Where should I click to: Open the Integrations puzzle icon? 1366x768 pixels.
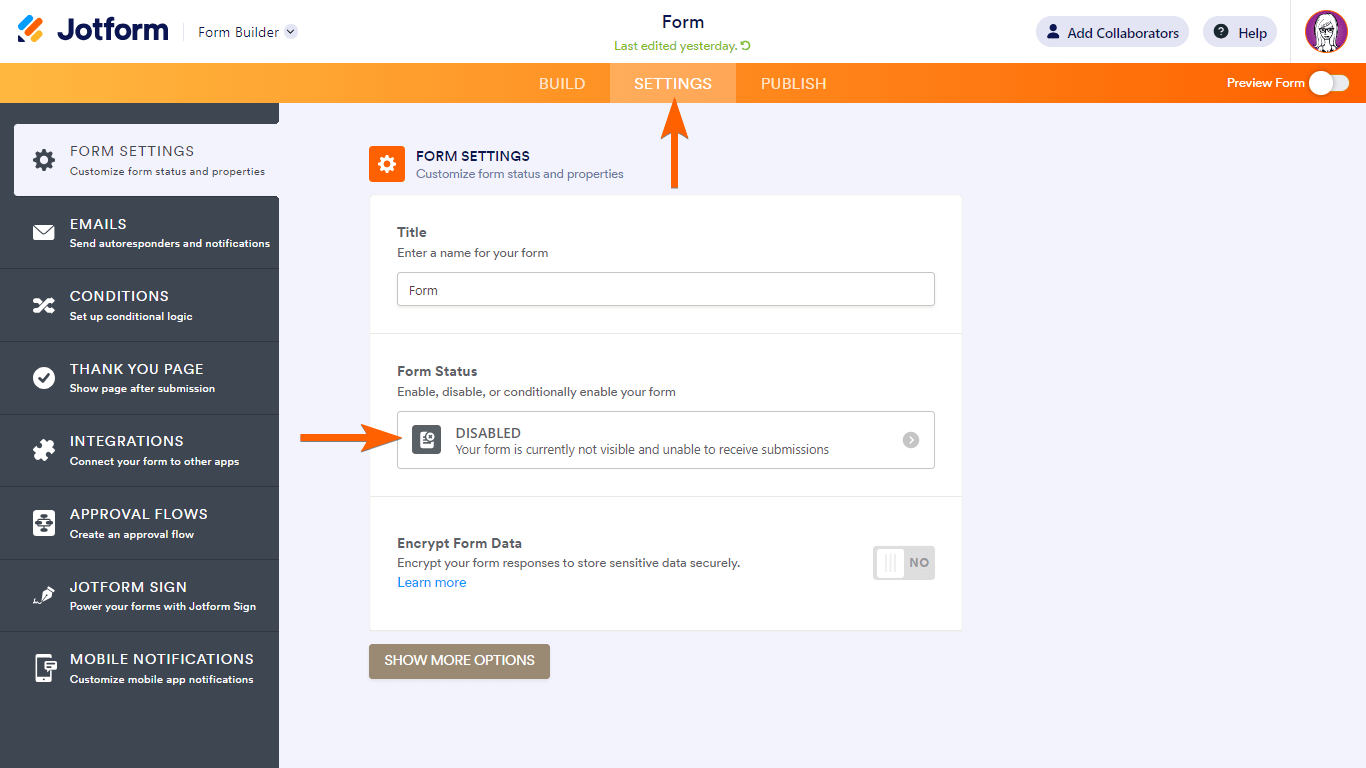tap(43, 450)
